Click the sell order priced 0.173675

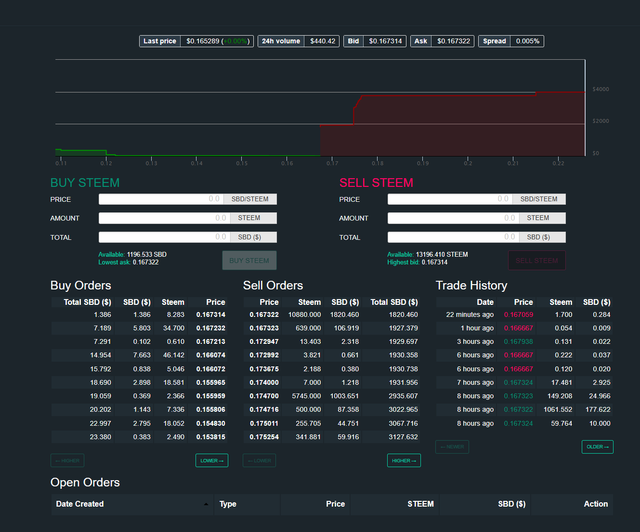tap(332, 369)
